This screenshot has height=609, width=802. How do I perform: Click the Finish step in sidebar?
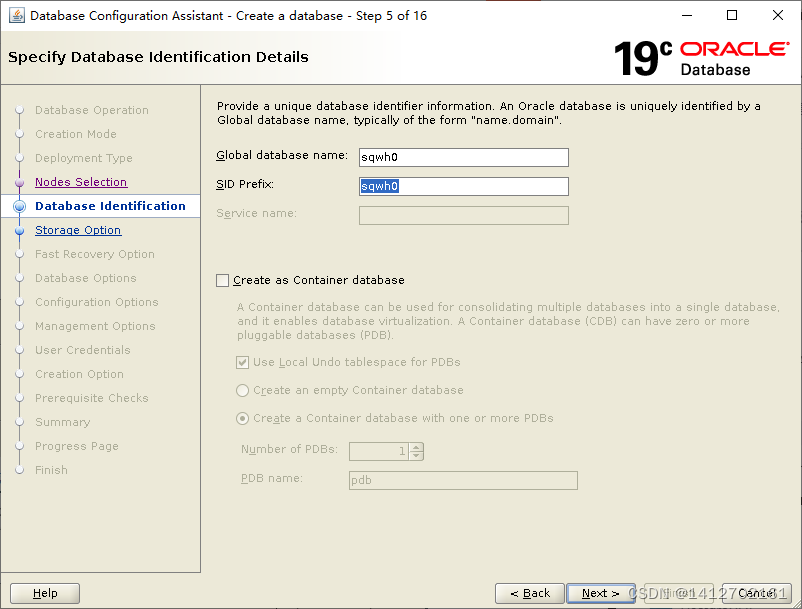[x=51, y=470]
